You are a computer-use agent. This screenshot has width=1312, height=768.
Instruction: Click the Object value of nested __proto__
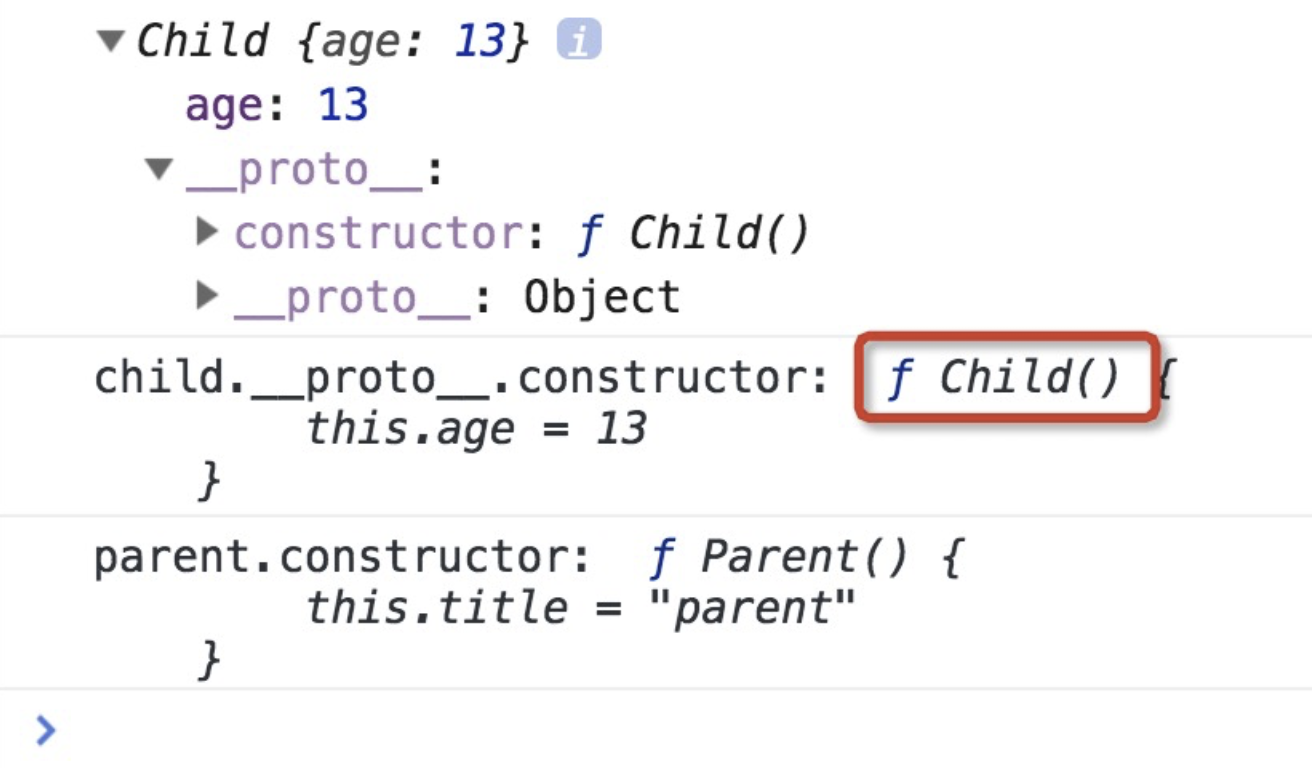[602, 297]
